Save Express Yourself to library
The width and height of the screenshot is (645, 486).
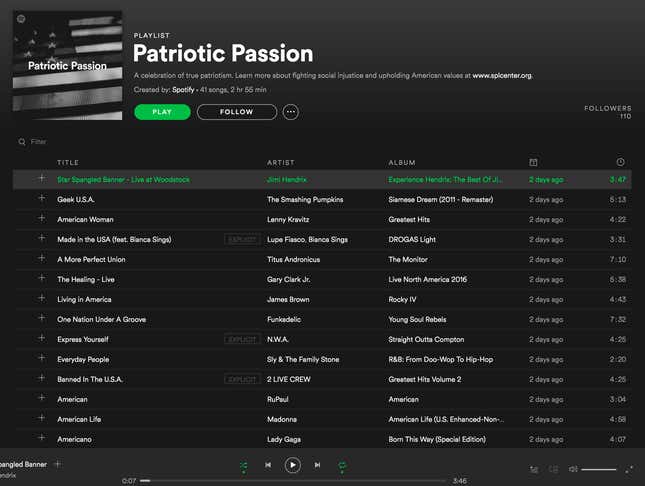[x=42, y=338]
